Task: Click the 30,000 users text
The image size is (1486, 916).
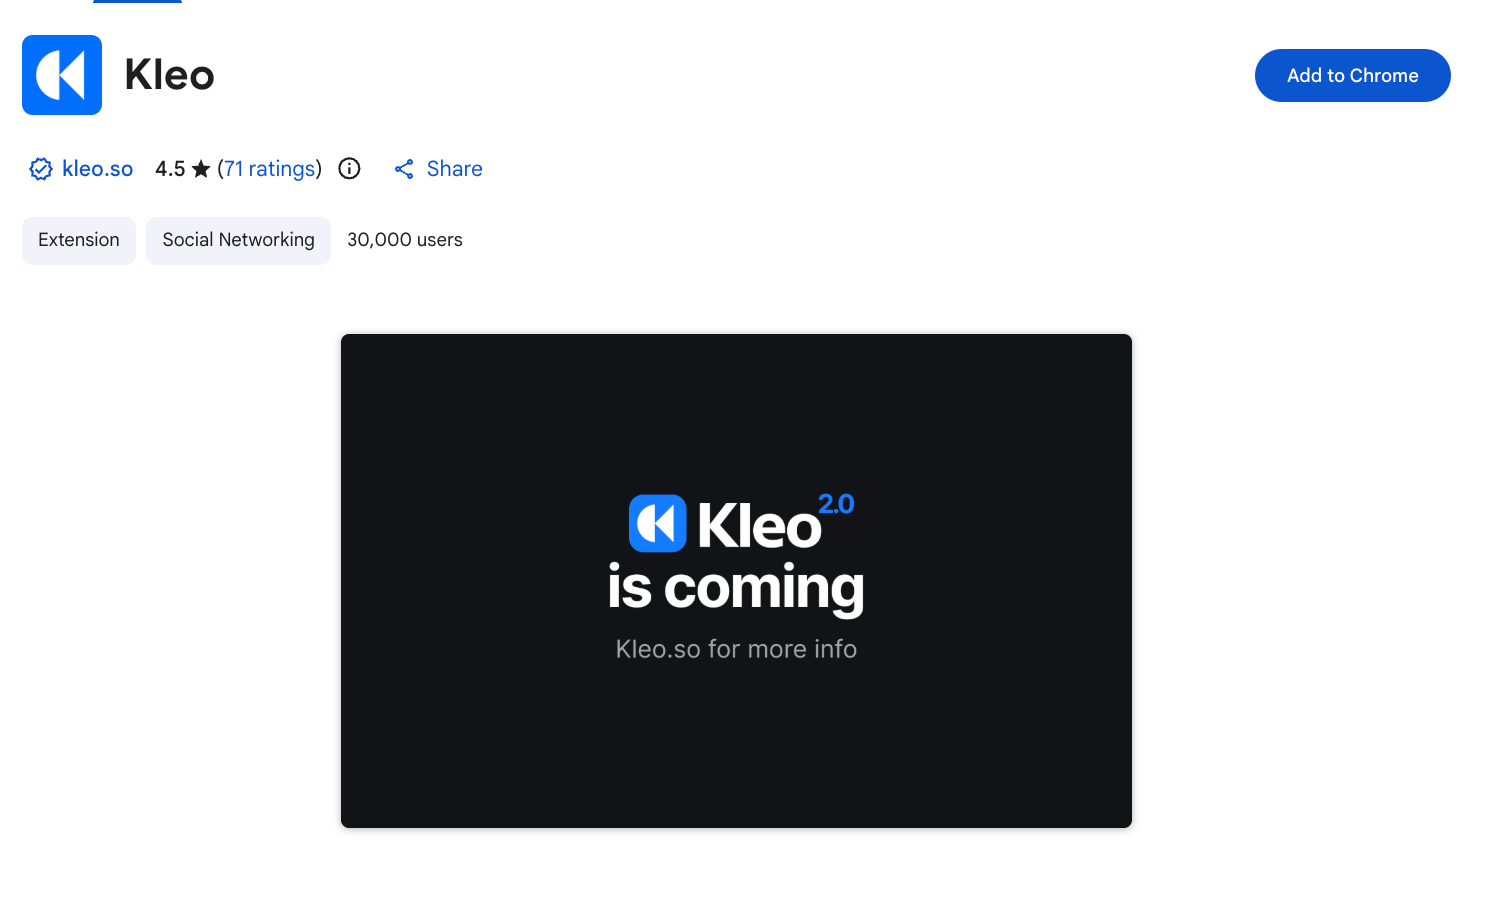Action: click(405, 240)
